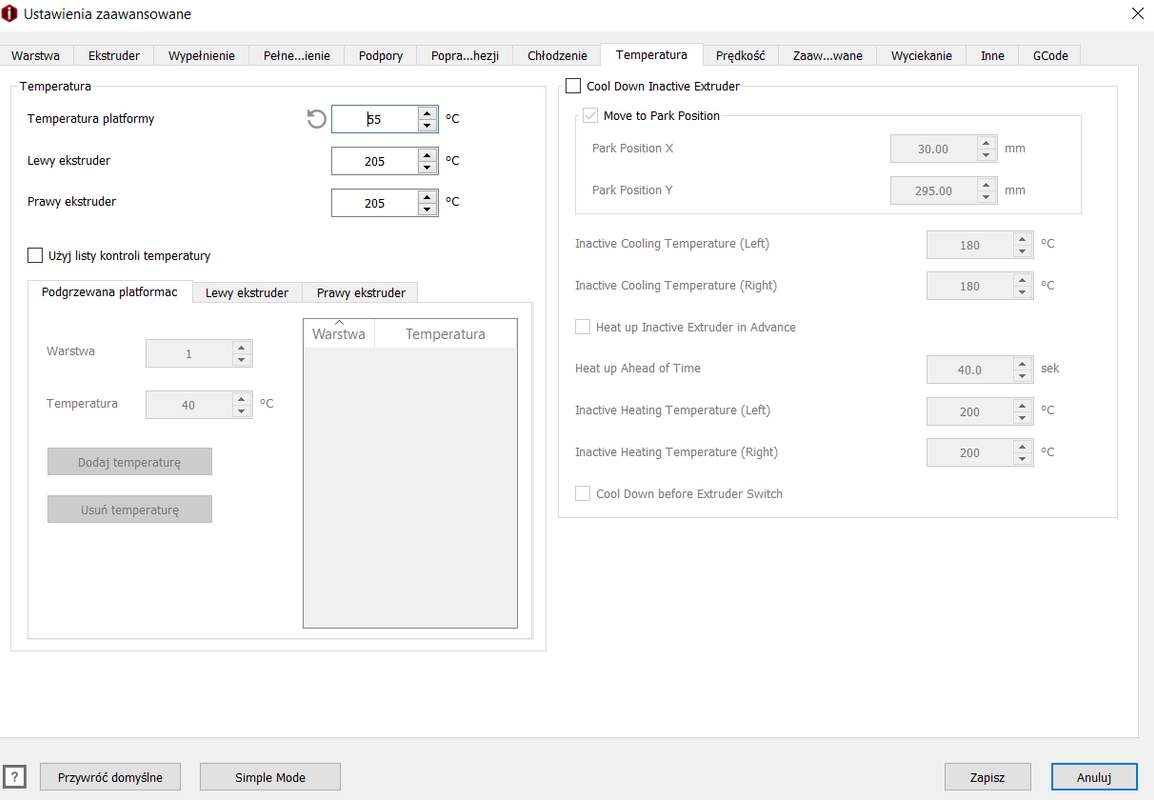1154x800 pixels.
Task: Click the Przywróć domyślne button
Action: 110,776
